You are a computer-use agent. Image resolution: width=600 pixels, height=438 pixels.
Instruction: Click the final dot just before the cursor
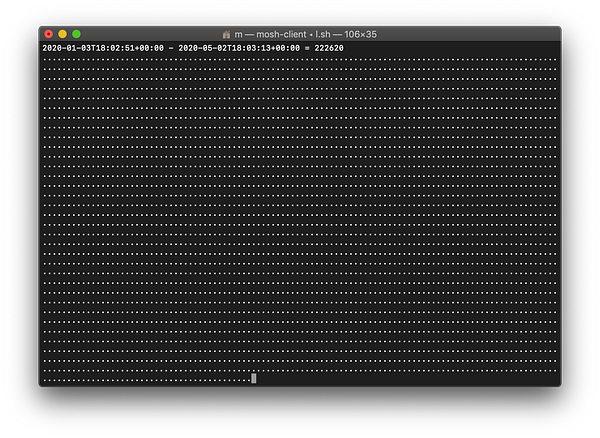tap(249, 380)
